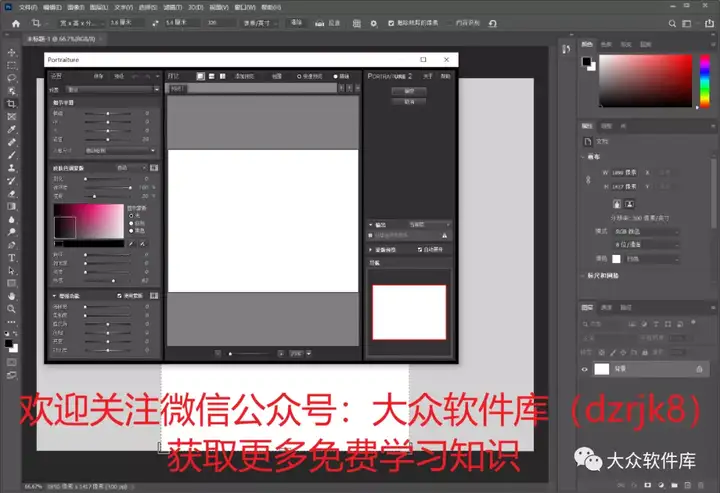The image size is (720, 493).
Task: Collapse the output section in Portraiture
Action: 371,225
